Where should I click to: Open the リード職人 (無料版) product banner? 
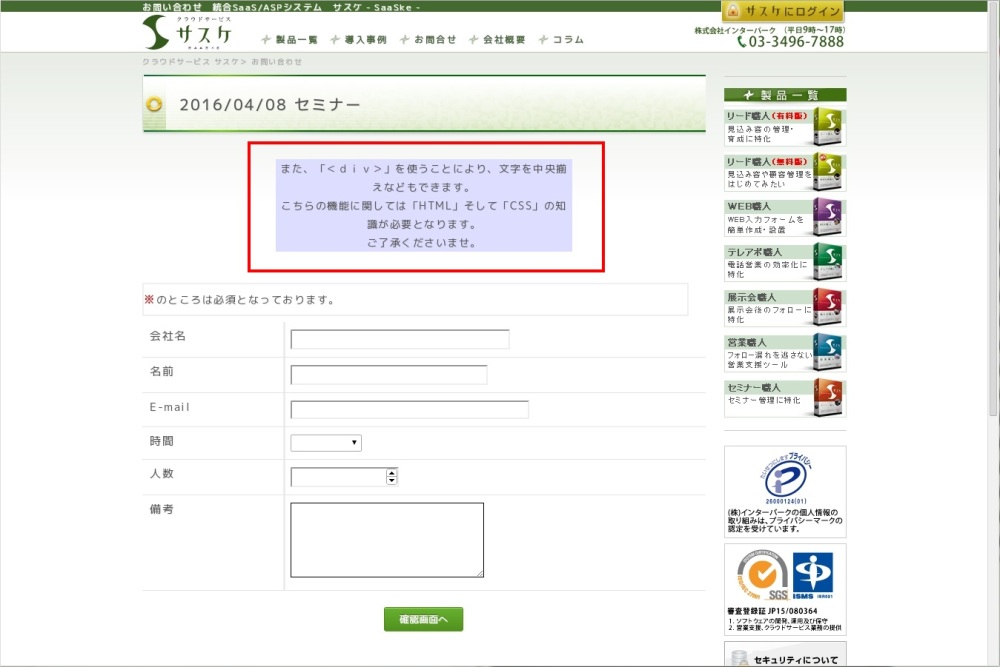pyautogui.click(x=784, y=172)
